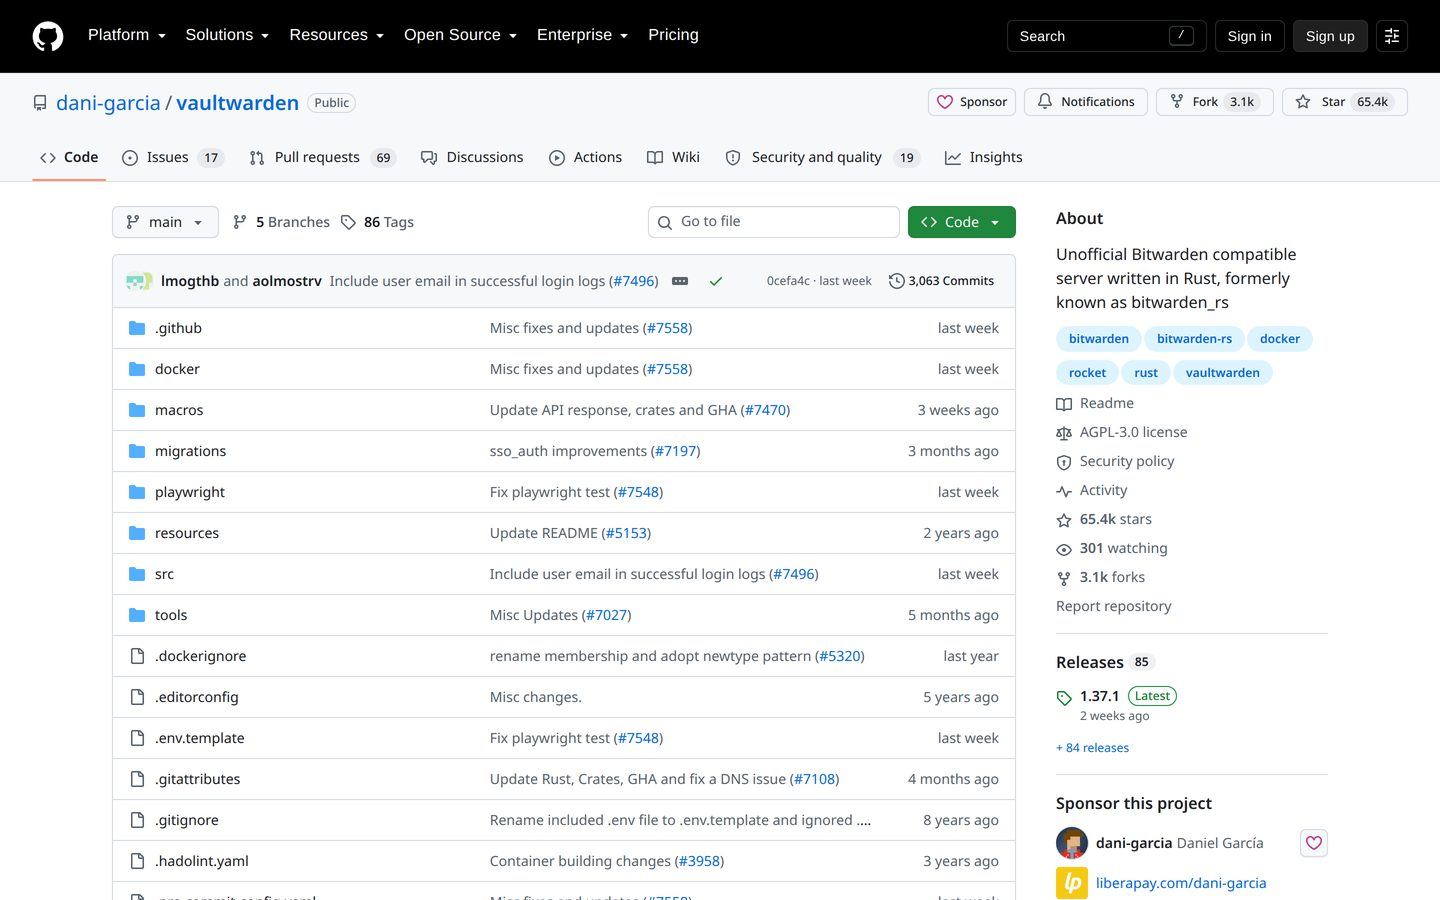
Task: Open the migrations folder icon
Action: pos(137,451)
